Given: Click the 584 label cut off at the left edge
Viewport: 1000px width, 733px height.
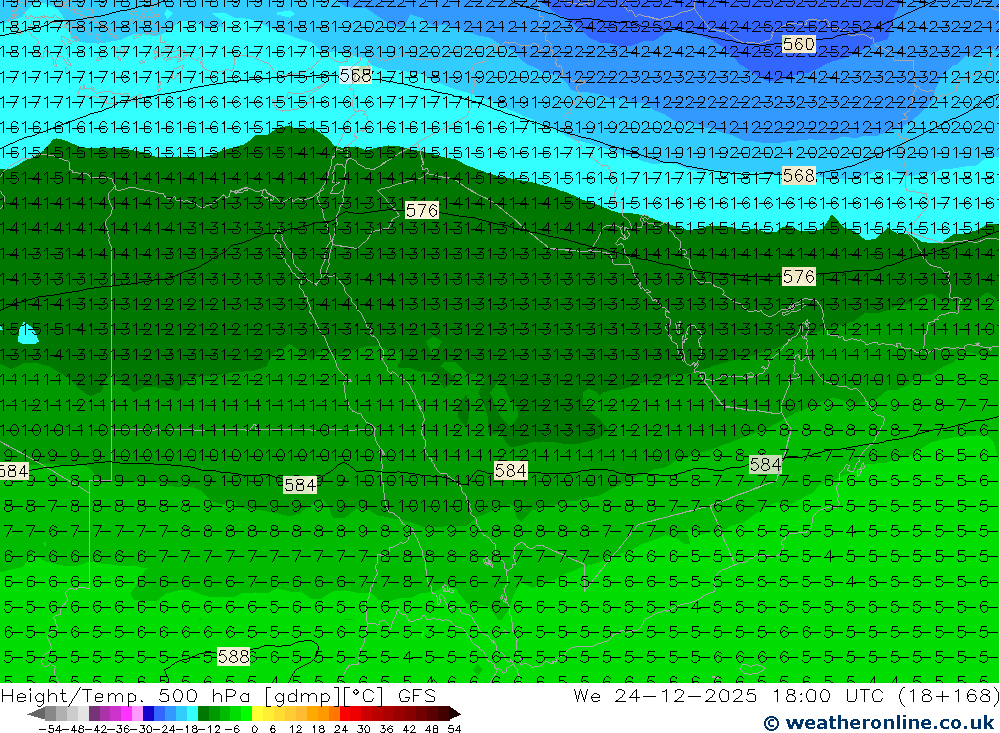Looking at the screenshot, I should (14, 471).
